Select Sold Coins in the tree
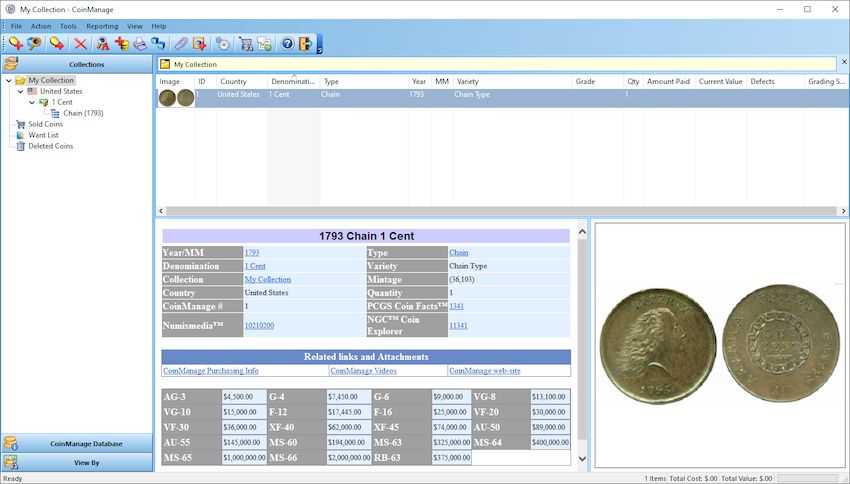 pyautogui.click(x=46, y=124)
